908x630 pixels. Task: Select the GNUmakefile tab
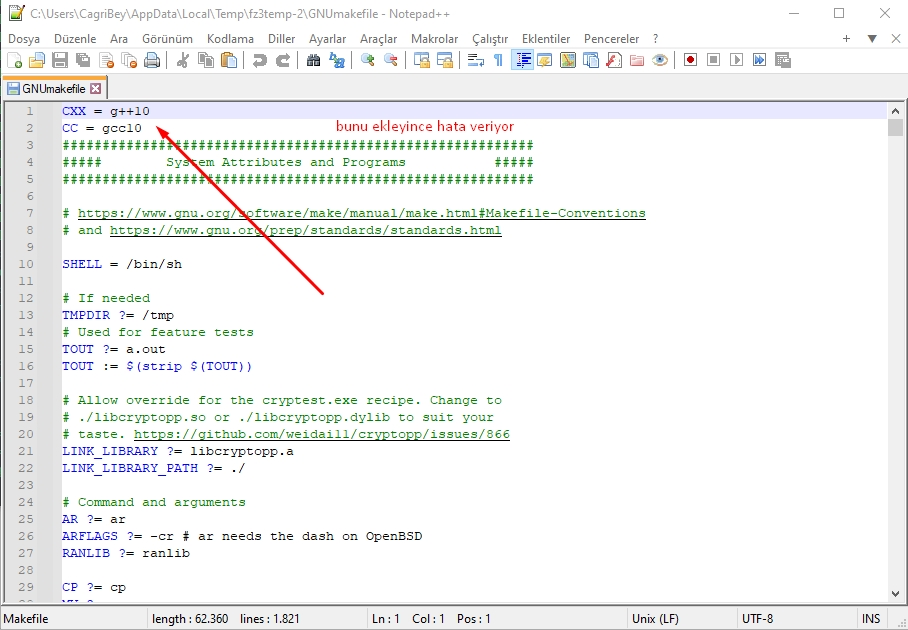(x=53, y=89)
